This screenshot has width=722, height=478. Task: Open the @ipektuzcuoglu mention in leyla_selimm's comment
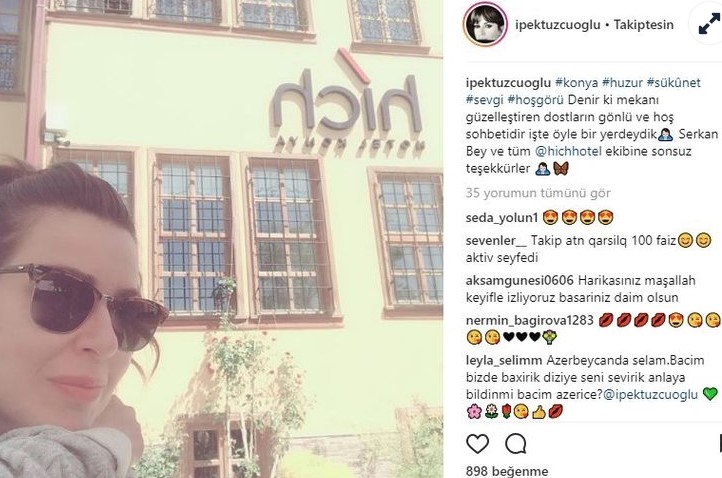click(x=650, y=395)
